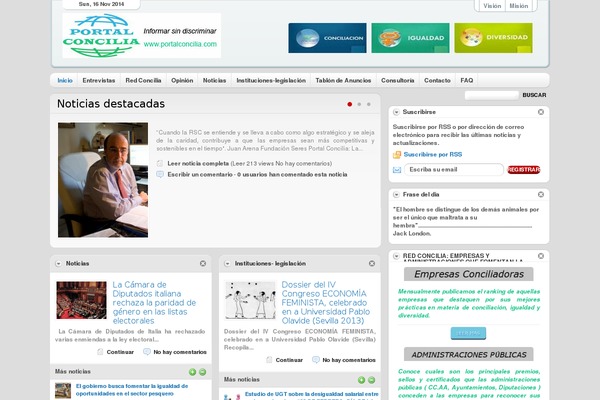The width and height of the screenshot is (600, 400).
Task: Collapse the Suscribirse widget
Action: click(x=396, y=112)
